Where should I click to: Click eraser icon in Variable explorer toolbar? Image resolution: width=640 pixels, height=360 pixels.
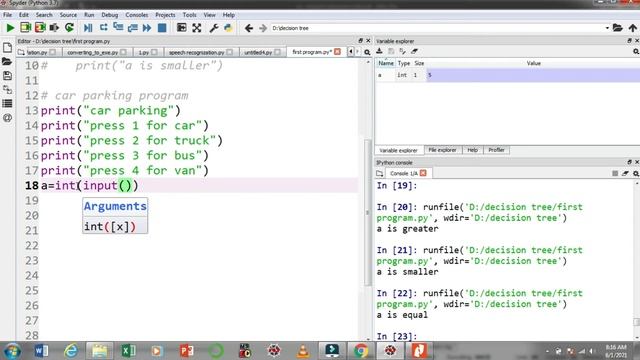(x=414, y=51)
